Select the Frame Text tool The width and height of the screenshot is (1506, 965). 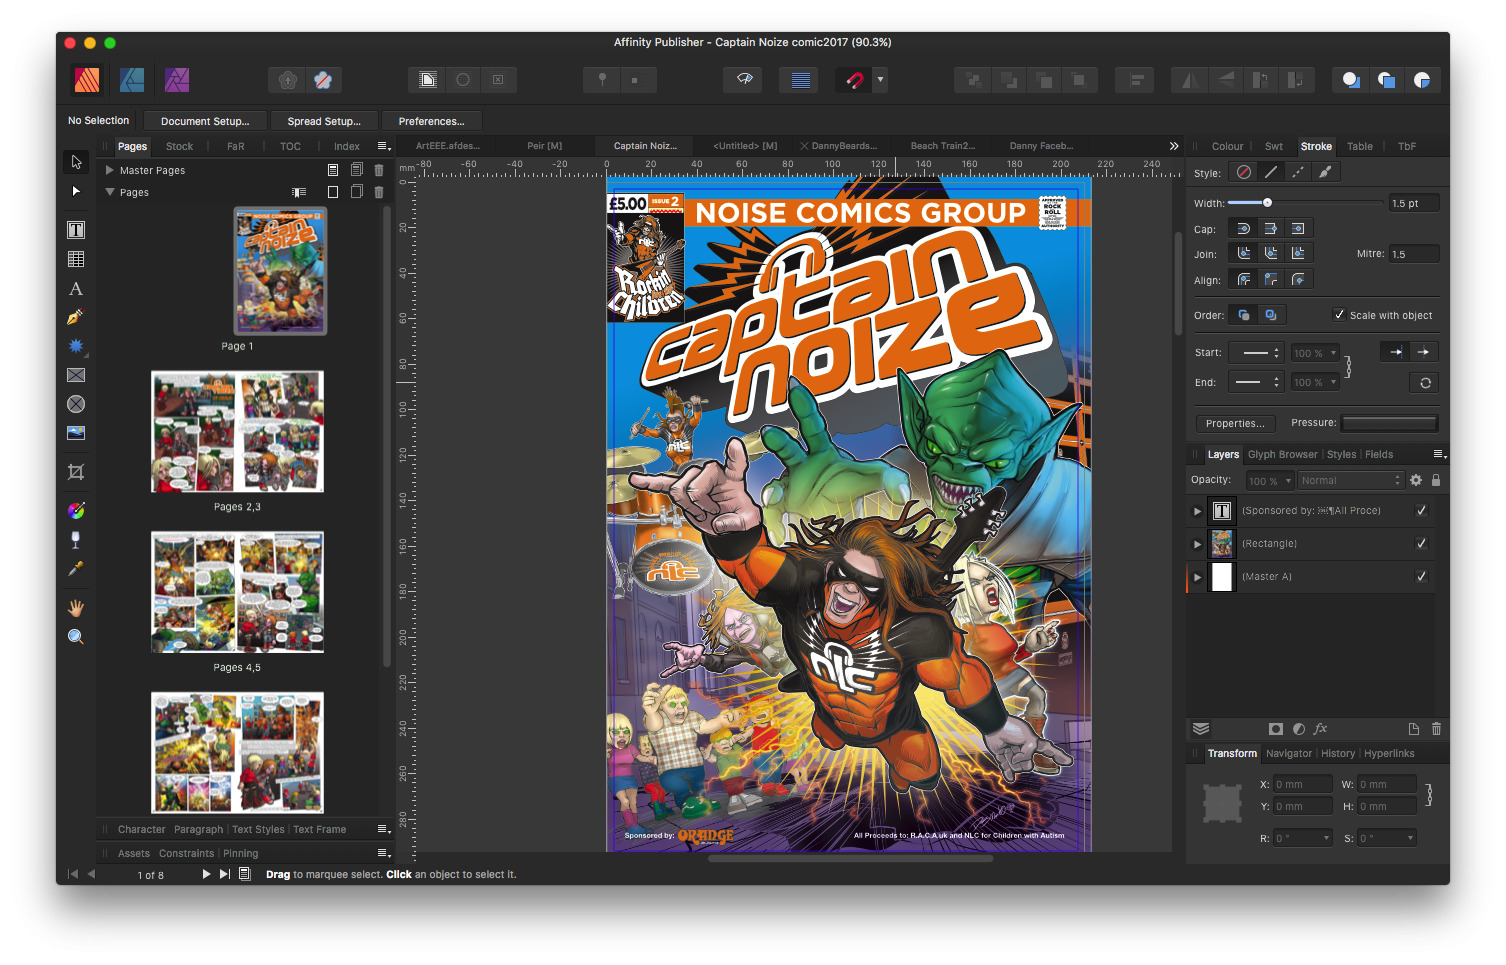[76, 230]
